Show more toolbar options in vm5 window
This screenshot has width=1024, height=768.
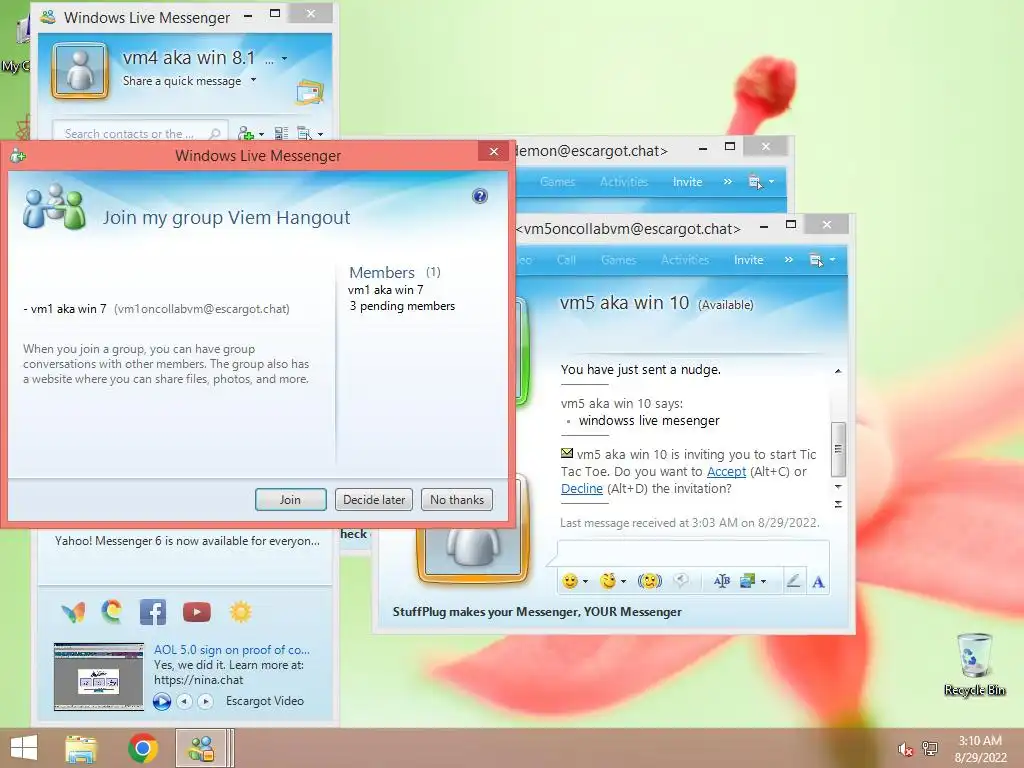click(x=789, y=260)
